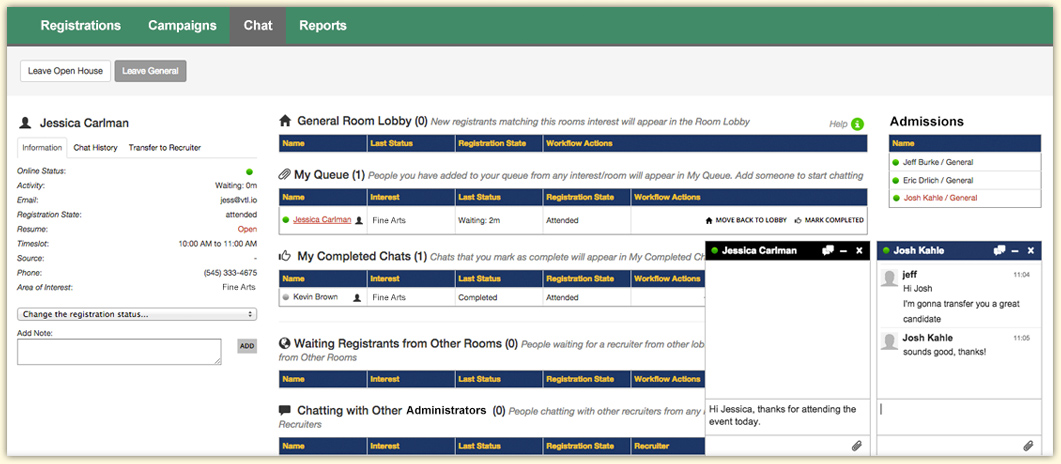Click profile icon next to Kevin Brown

click(359, 297)
